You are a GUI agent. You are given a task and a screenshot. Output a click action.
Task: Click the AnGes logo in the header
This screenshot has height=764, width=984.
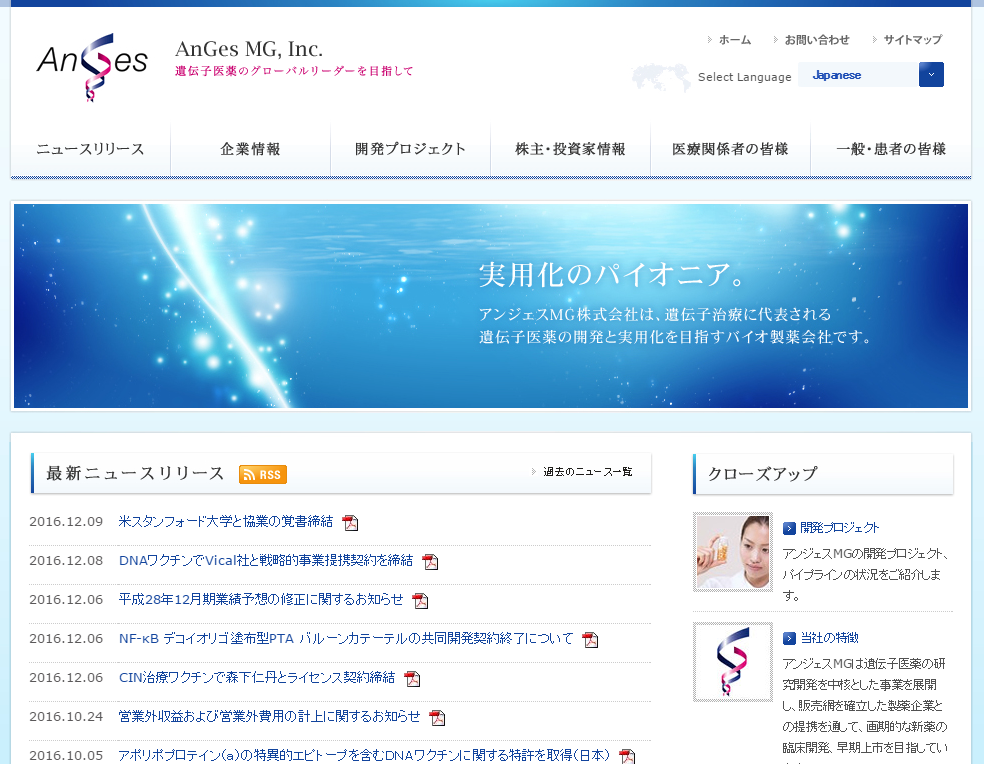[x=92, y=67]
